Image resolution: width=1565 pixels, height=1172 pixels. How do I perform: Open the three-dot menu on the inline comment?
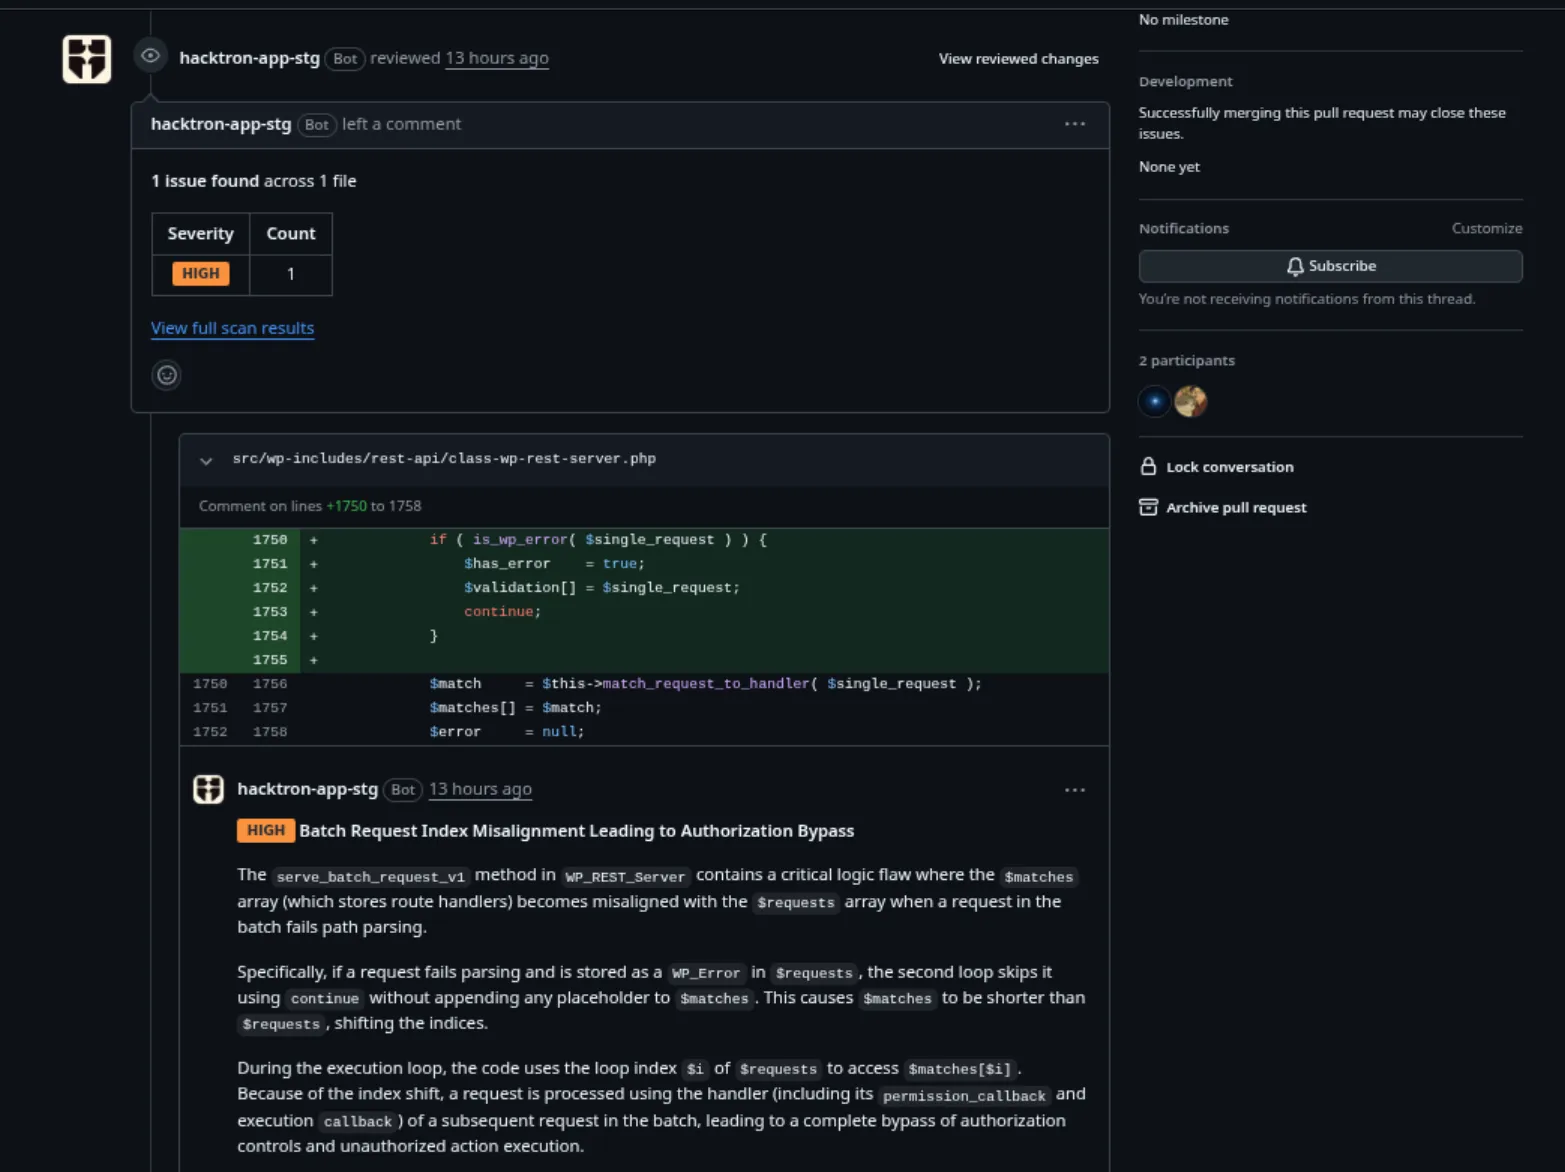tap(1075, 790)
